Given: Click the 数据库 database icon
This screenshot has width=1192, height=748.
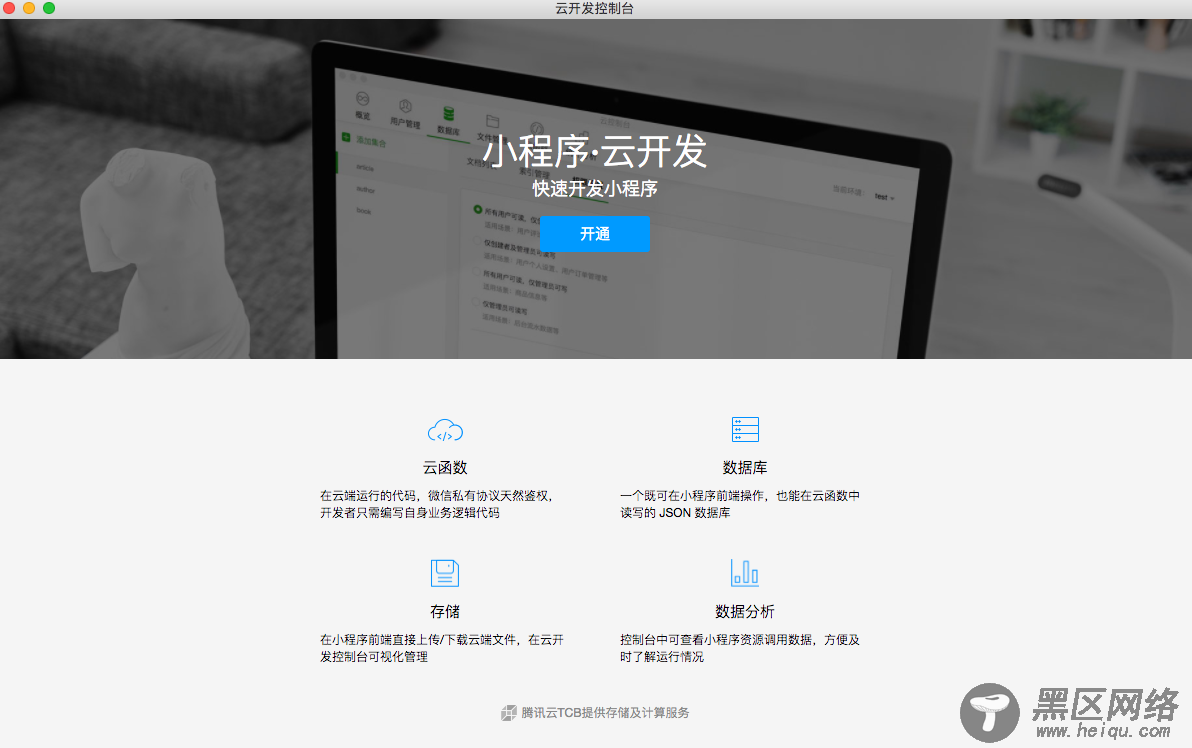Looking at the screenshot, I should tap(745, 429).
